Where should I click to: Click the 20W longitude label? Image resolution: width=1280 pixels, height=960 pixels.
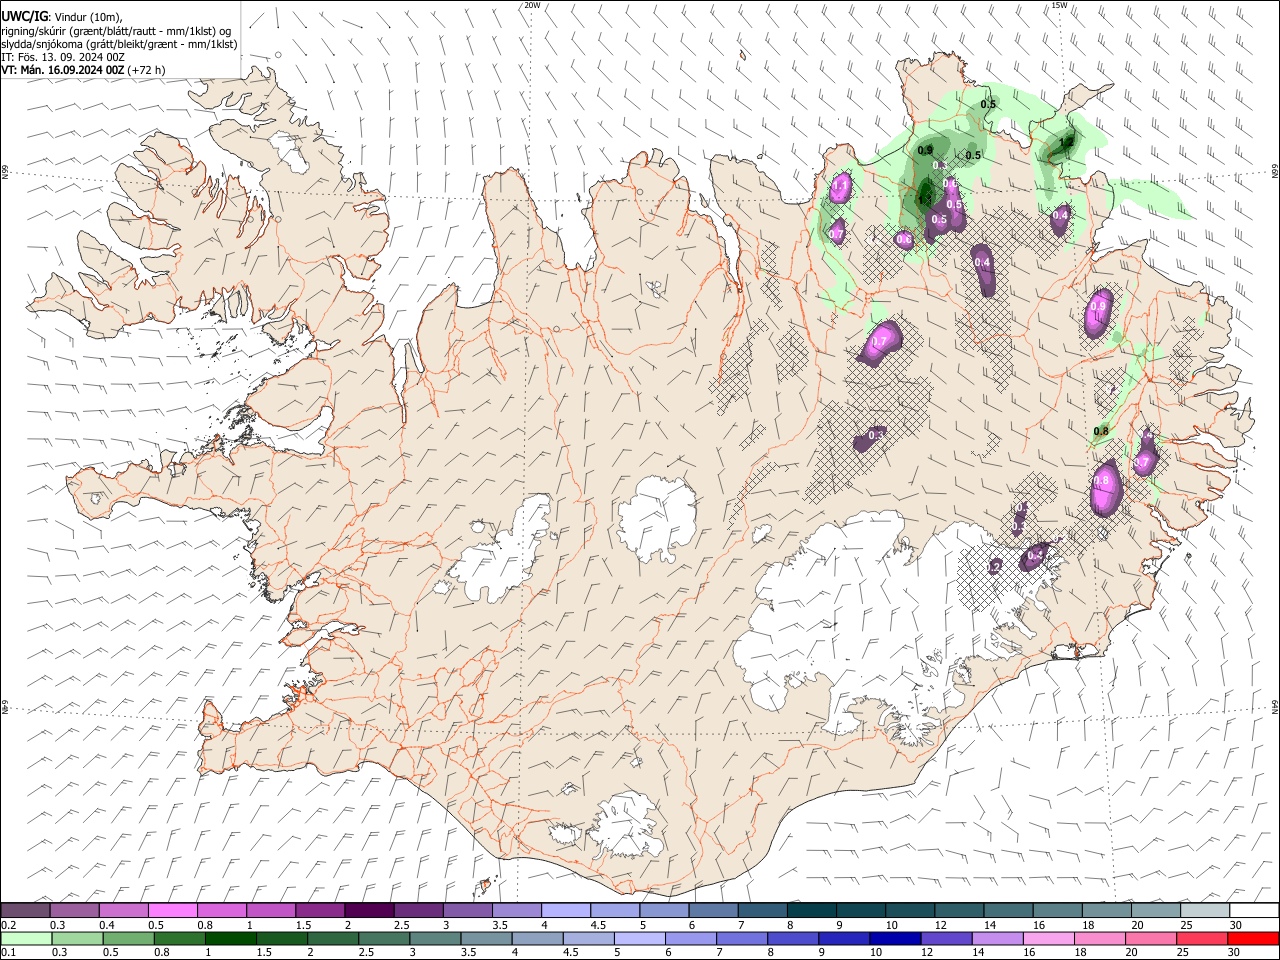(x=532, y=5)
